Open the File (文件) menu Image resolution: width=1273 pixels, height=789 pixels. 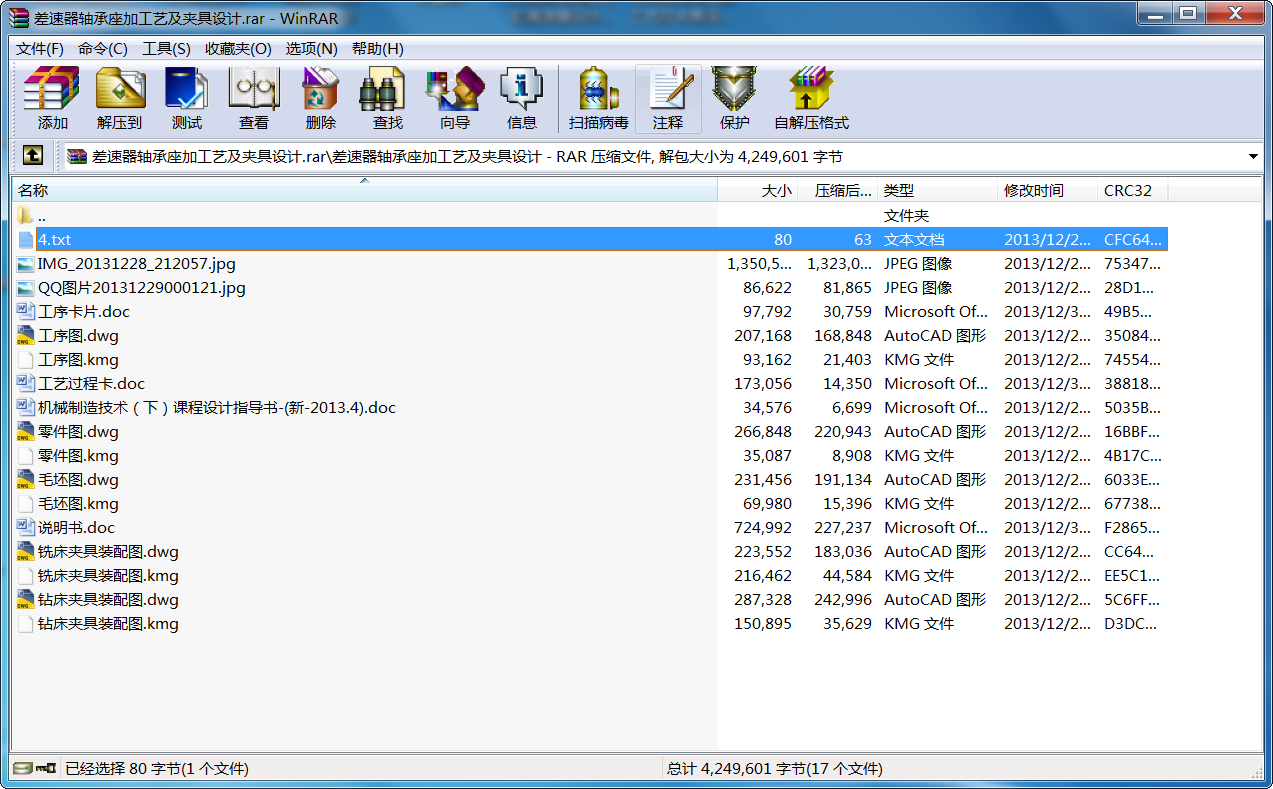[40, 48]
